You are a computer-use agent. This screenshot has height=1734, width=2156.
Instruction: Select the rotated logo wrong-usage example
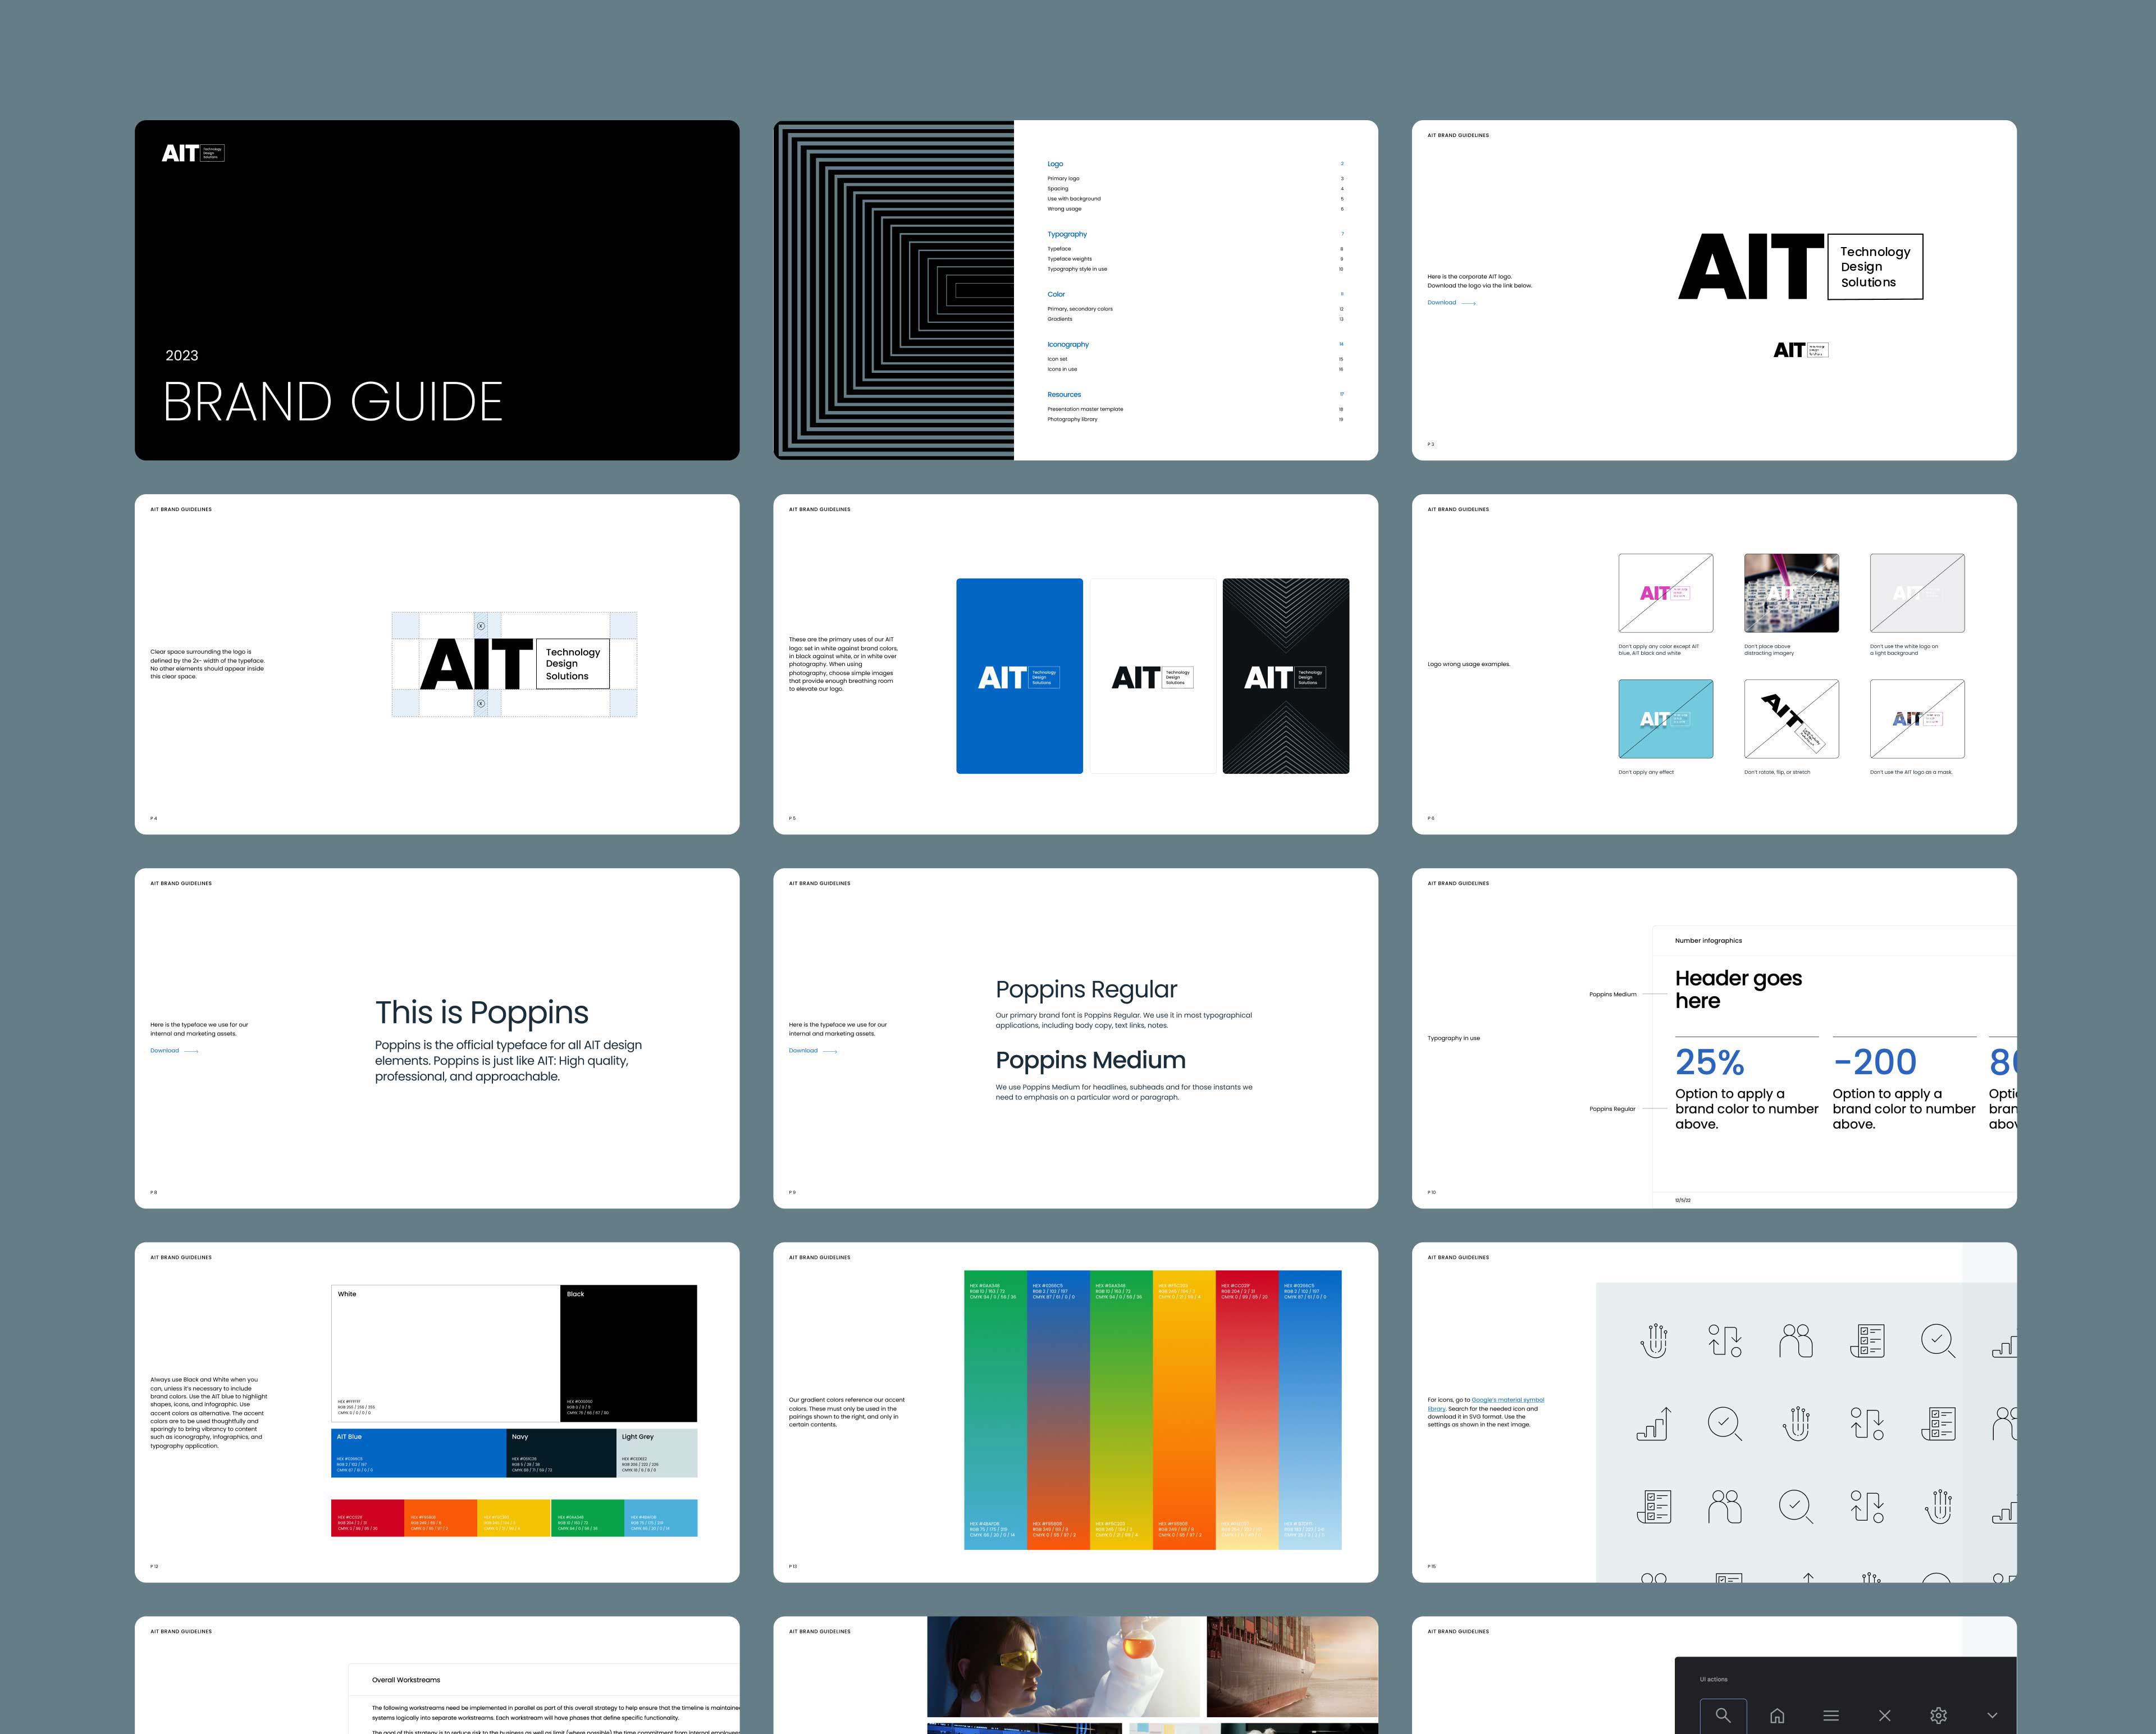coord(1791,719)
